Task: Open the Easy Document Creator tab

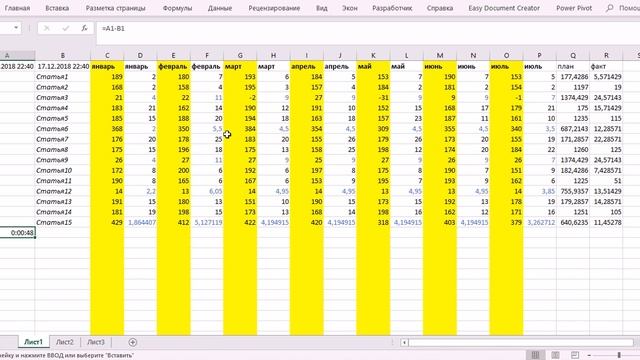Action: pyautogui.click(x=504, y=8)
